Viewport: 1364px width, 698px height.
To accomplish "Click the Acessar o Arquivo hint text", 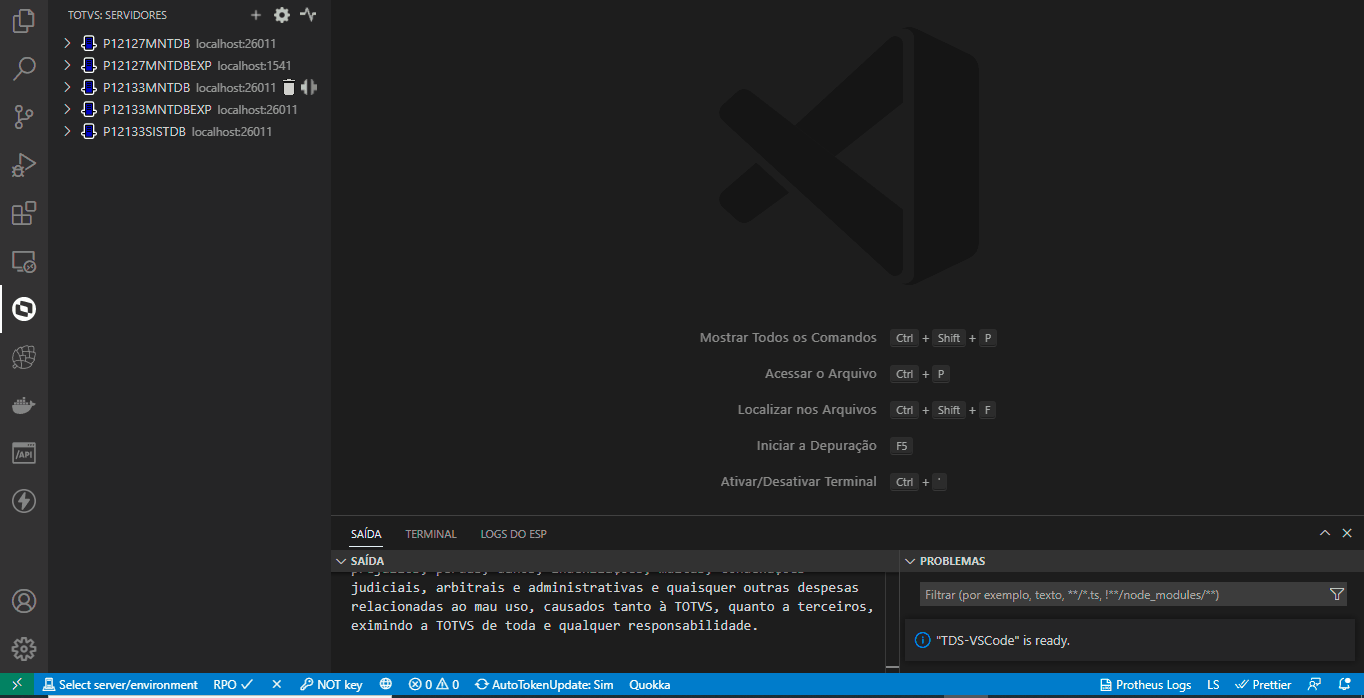I will pyautogui.click(x=820, y=374).
